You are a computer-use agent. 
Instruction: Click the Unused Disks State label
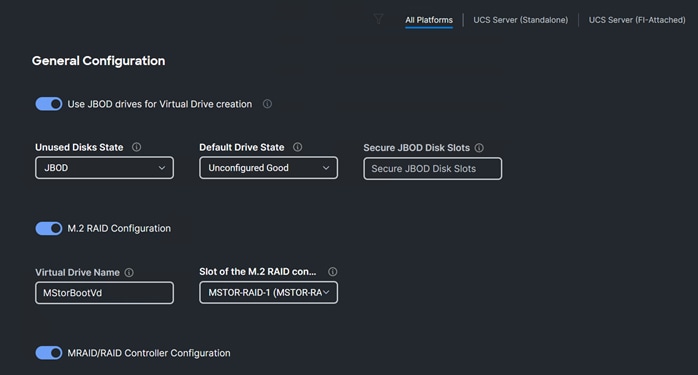[79, 147]
